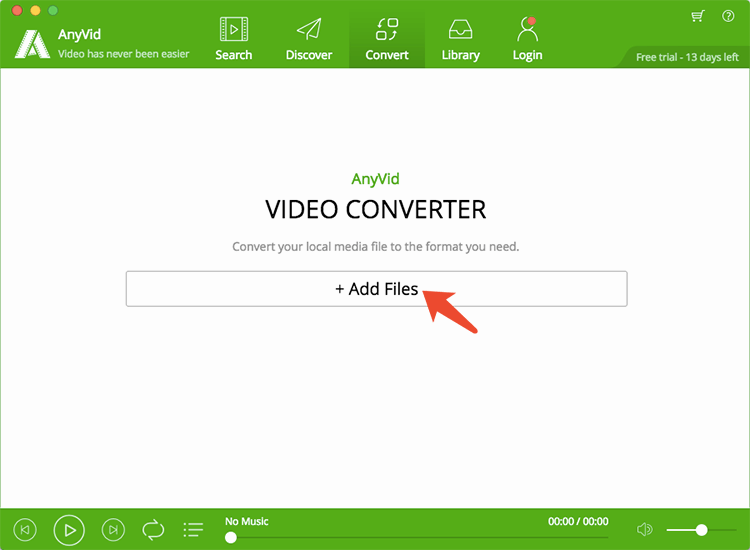
Task: Click the No Music track label
Action: click(246, 521)
